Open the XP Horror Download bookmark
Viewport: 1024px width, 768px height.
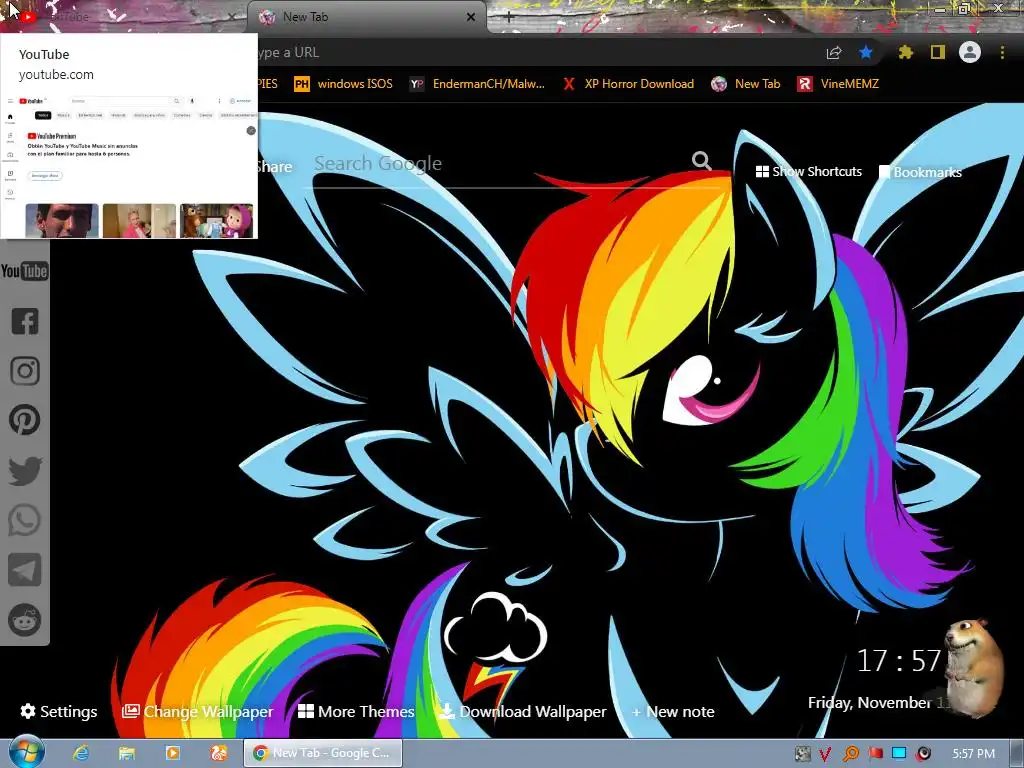[628, 84]
